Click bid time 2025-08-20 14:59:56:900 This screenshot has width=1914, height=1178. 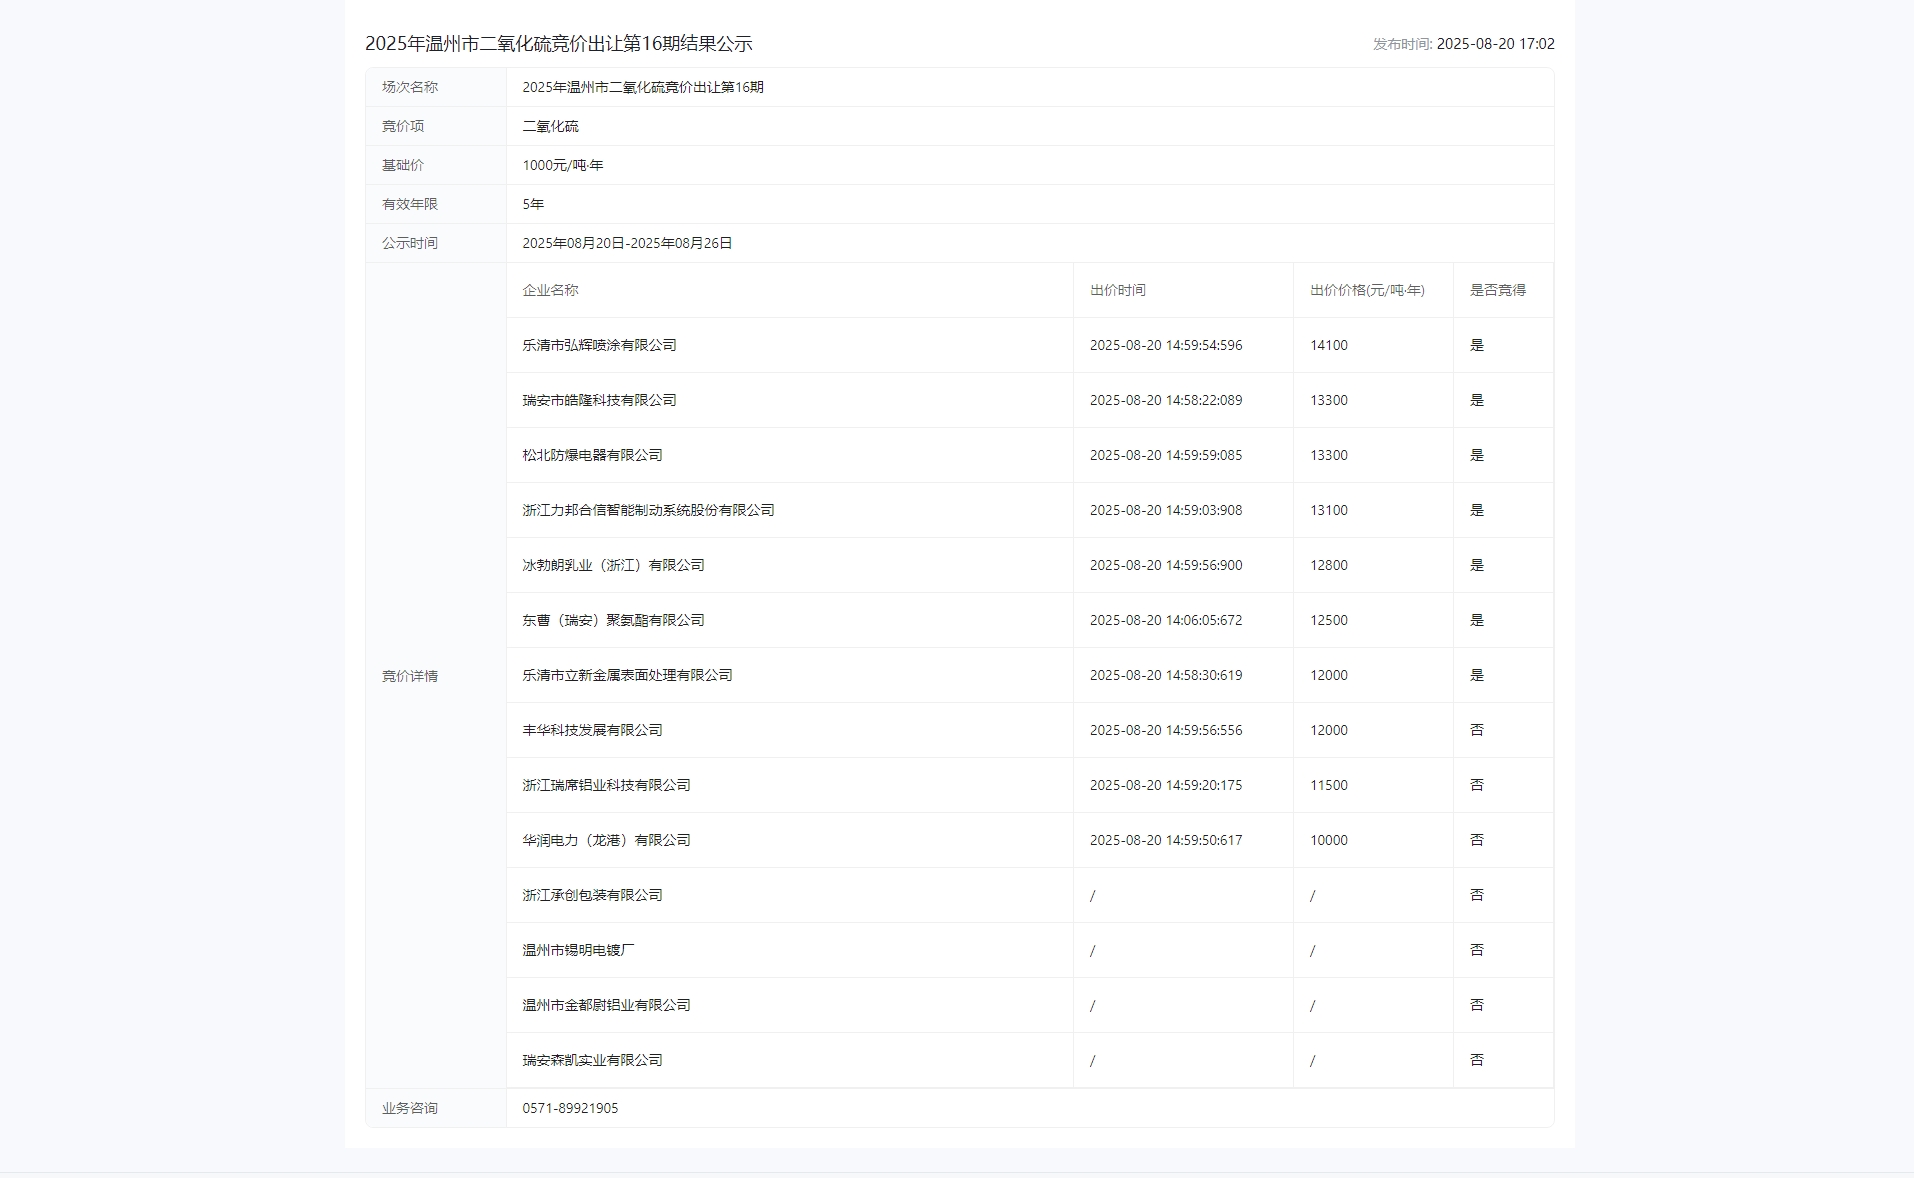(1166, 565)
